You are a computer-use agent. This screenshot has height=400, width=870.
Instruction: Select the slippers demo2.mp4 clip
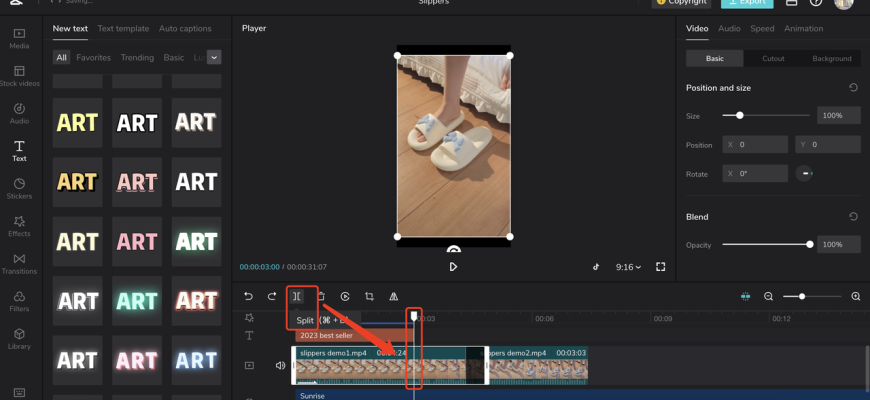pos(537,365)
